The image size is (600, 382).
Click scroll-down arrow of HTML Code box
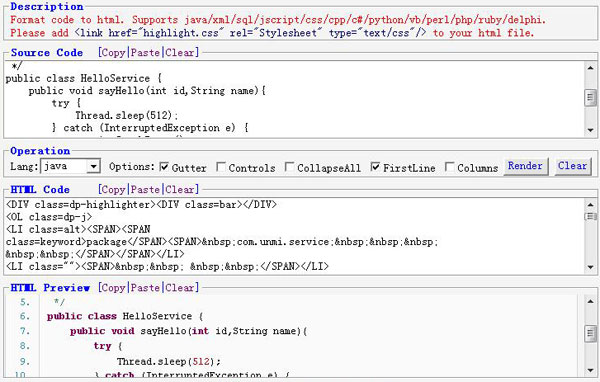[x=590, y=267]
